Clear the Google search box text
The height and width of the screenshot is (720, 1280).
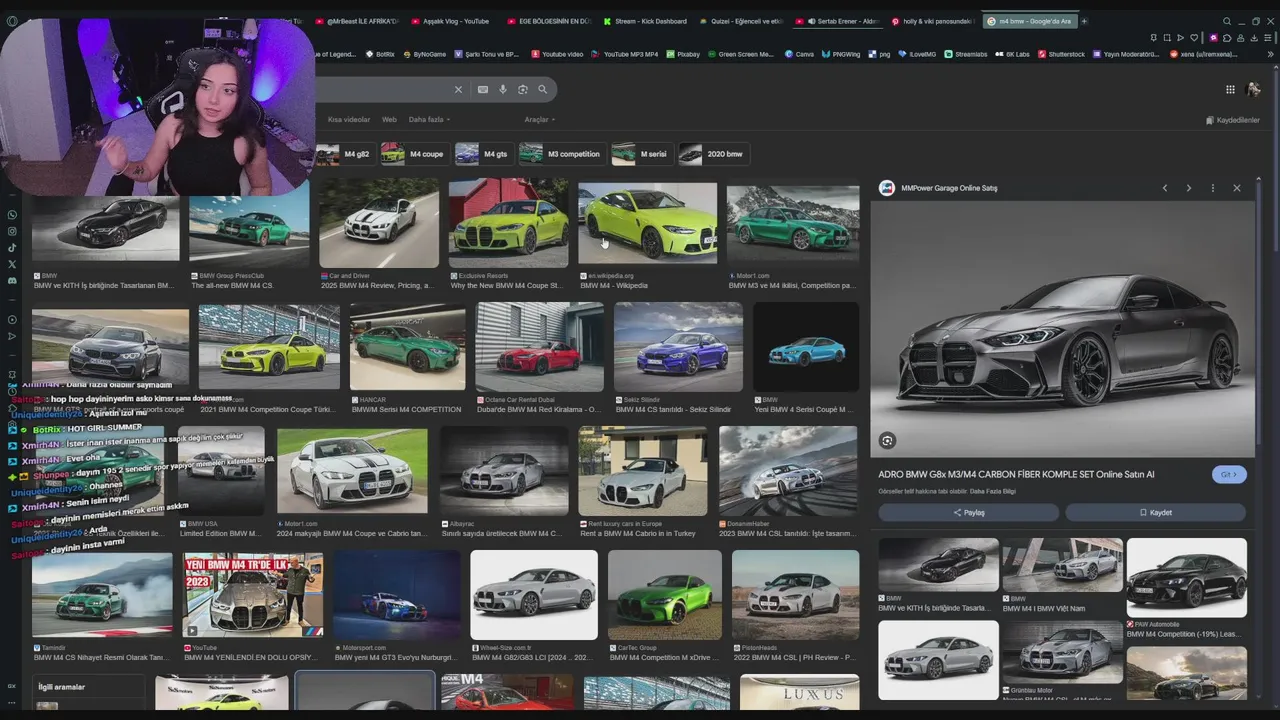(458, 89)
